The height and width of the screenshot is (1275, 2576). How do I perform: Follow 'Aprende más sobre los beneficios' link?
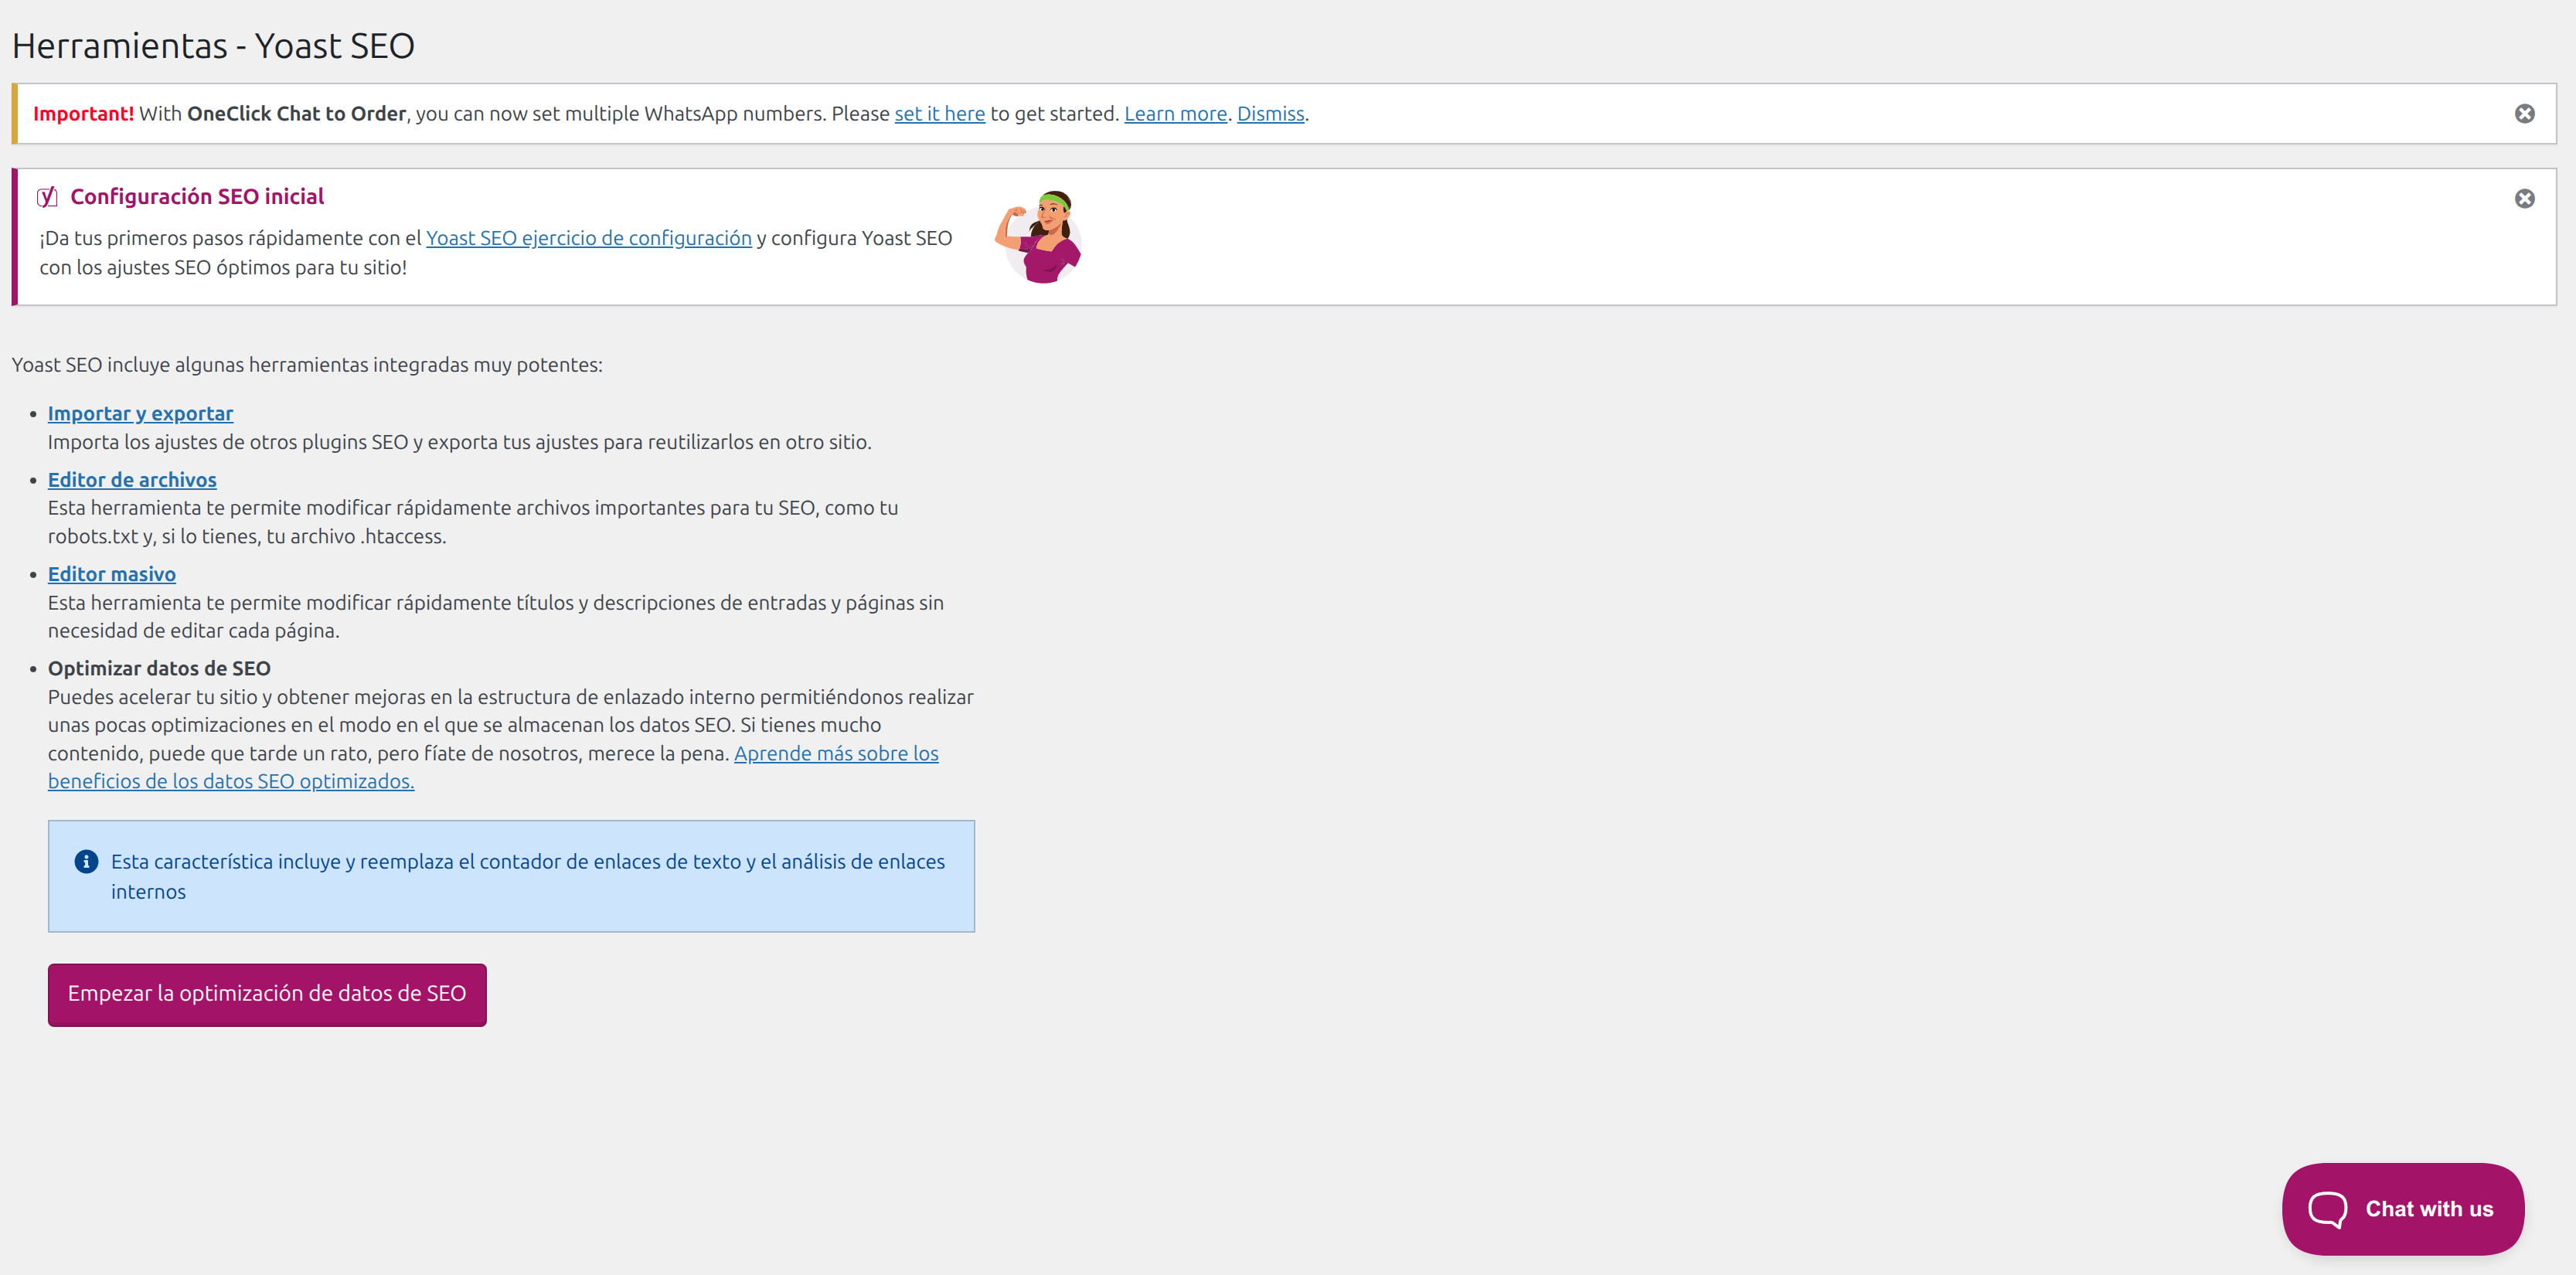[x=836, y=753]
